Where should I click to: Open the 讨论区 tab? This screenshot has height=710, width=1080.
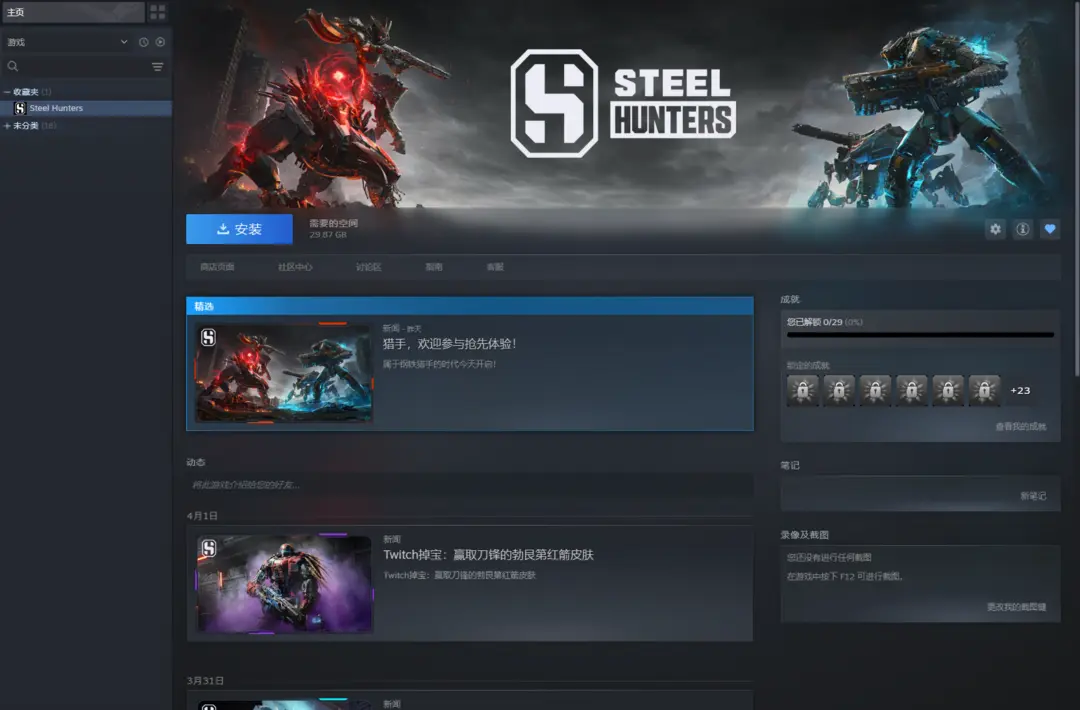coord(368,267)
